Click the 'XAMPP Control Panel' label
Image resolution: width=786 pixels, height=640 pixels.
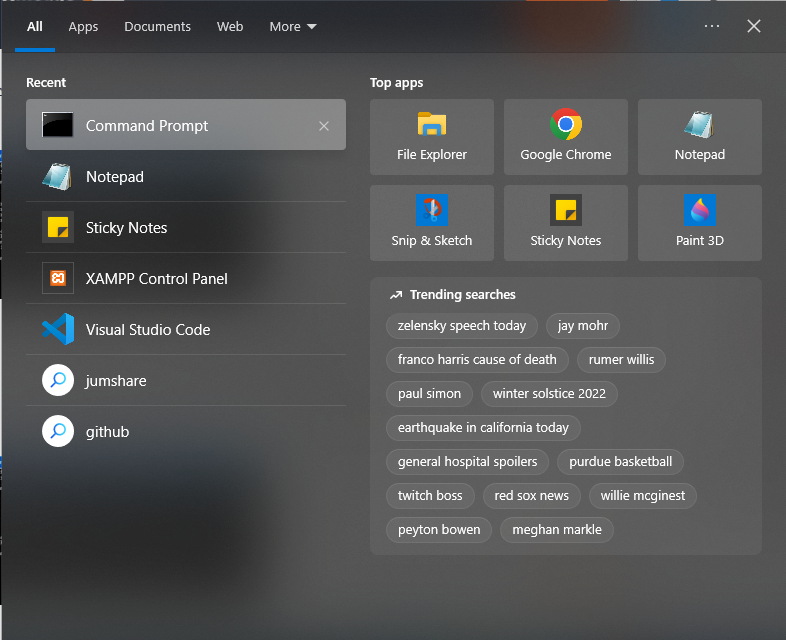(x=156, y=279)
